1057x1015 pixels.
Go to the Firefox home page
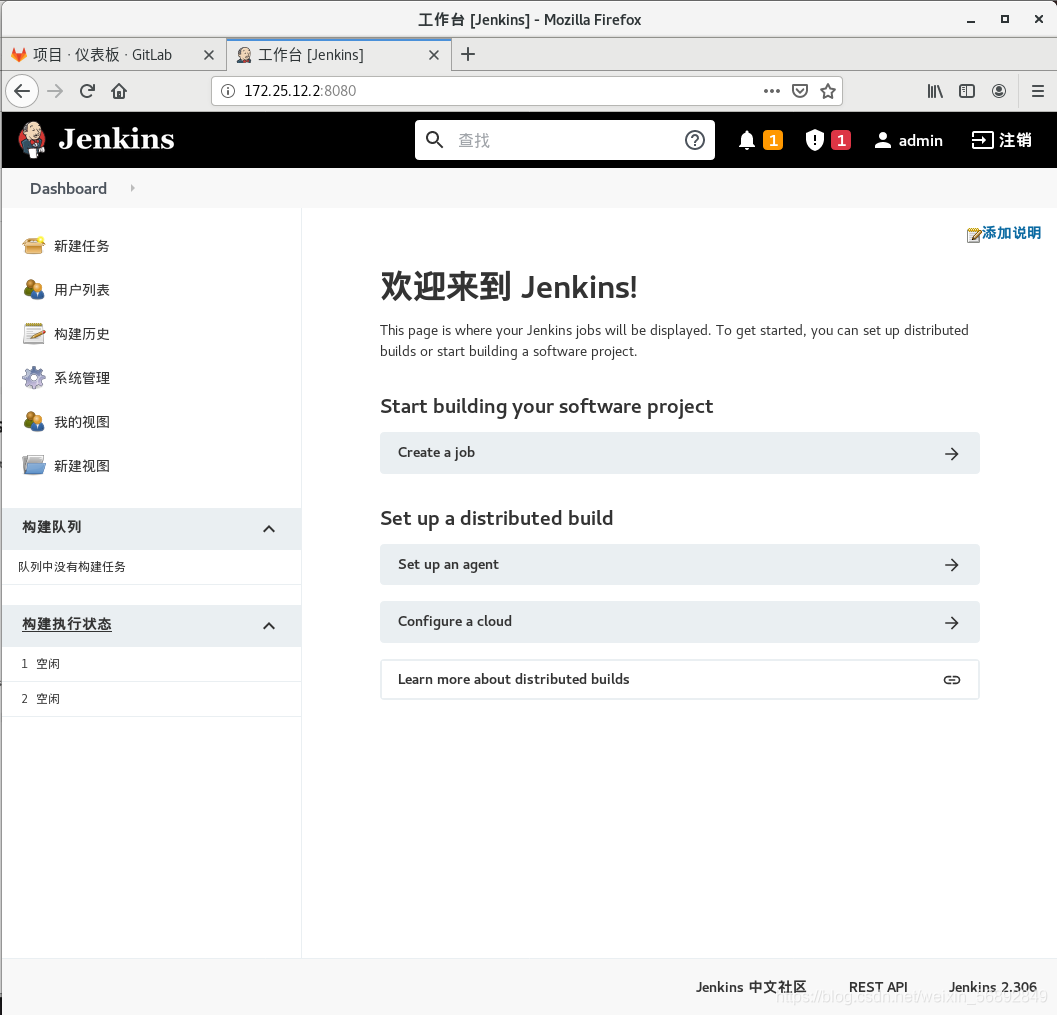[x=119, y=91]
